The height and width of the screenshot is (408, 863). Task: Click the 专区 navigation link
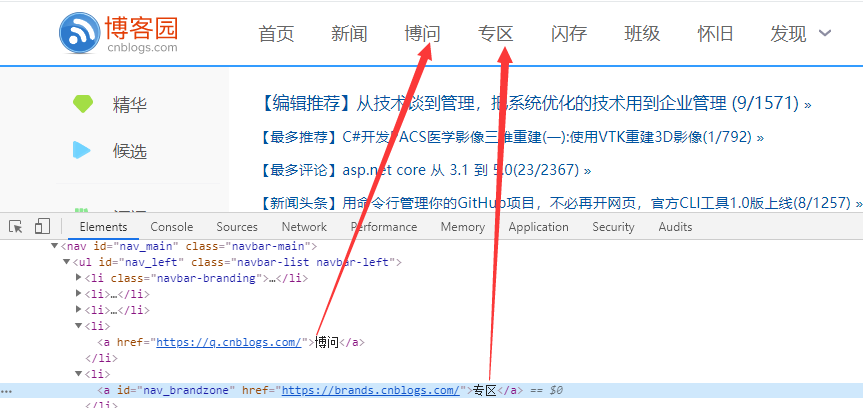496,33
